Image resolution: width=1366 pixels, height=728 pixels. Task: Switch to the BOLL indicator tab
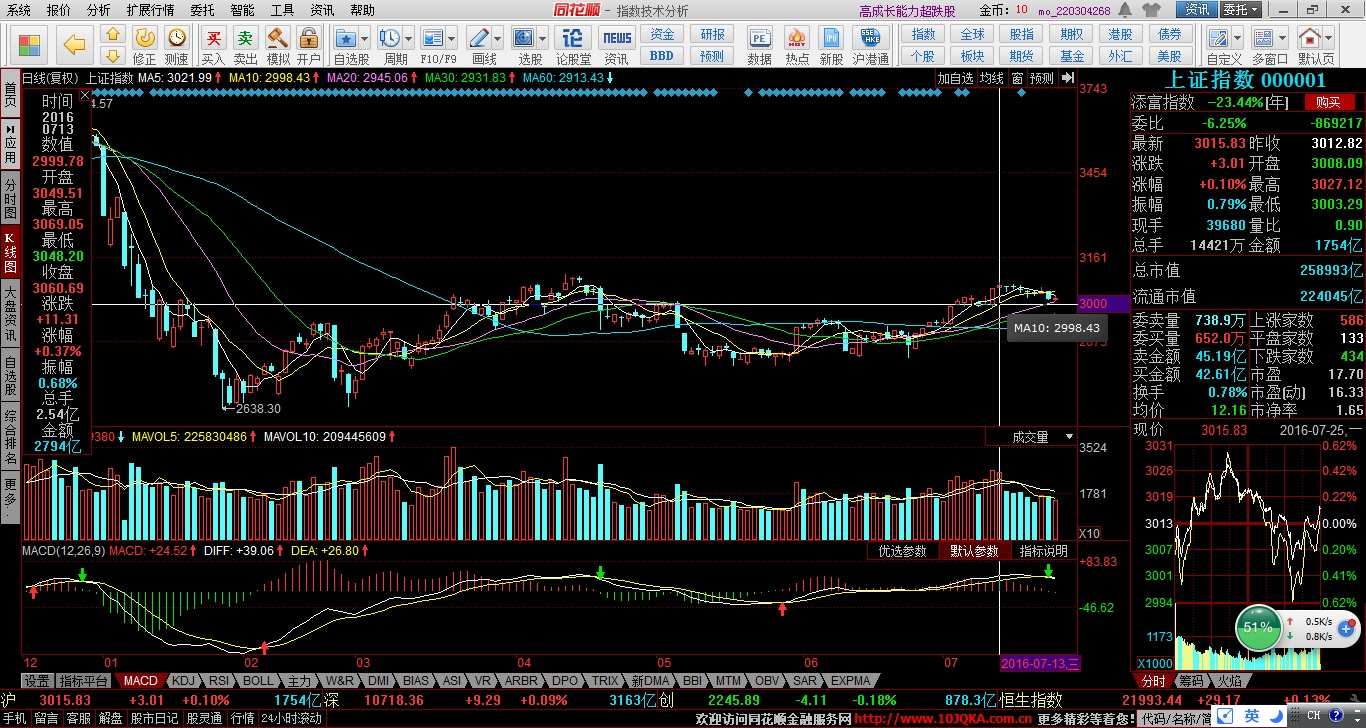257,680
